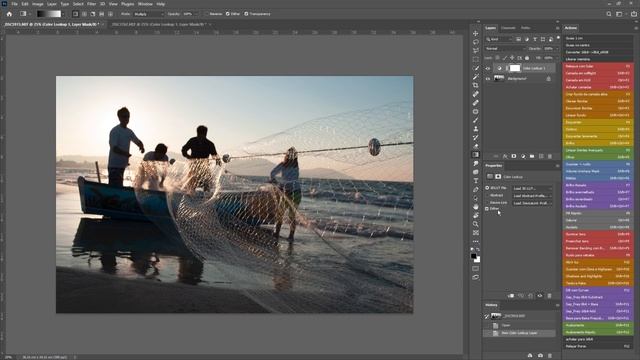Add layer style fx icon in Layers panel
Screen dimensions: 640x360
[x=505, y=156]
